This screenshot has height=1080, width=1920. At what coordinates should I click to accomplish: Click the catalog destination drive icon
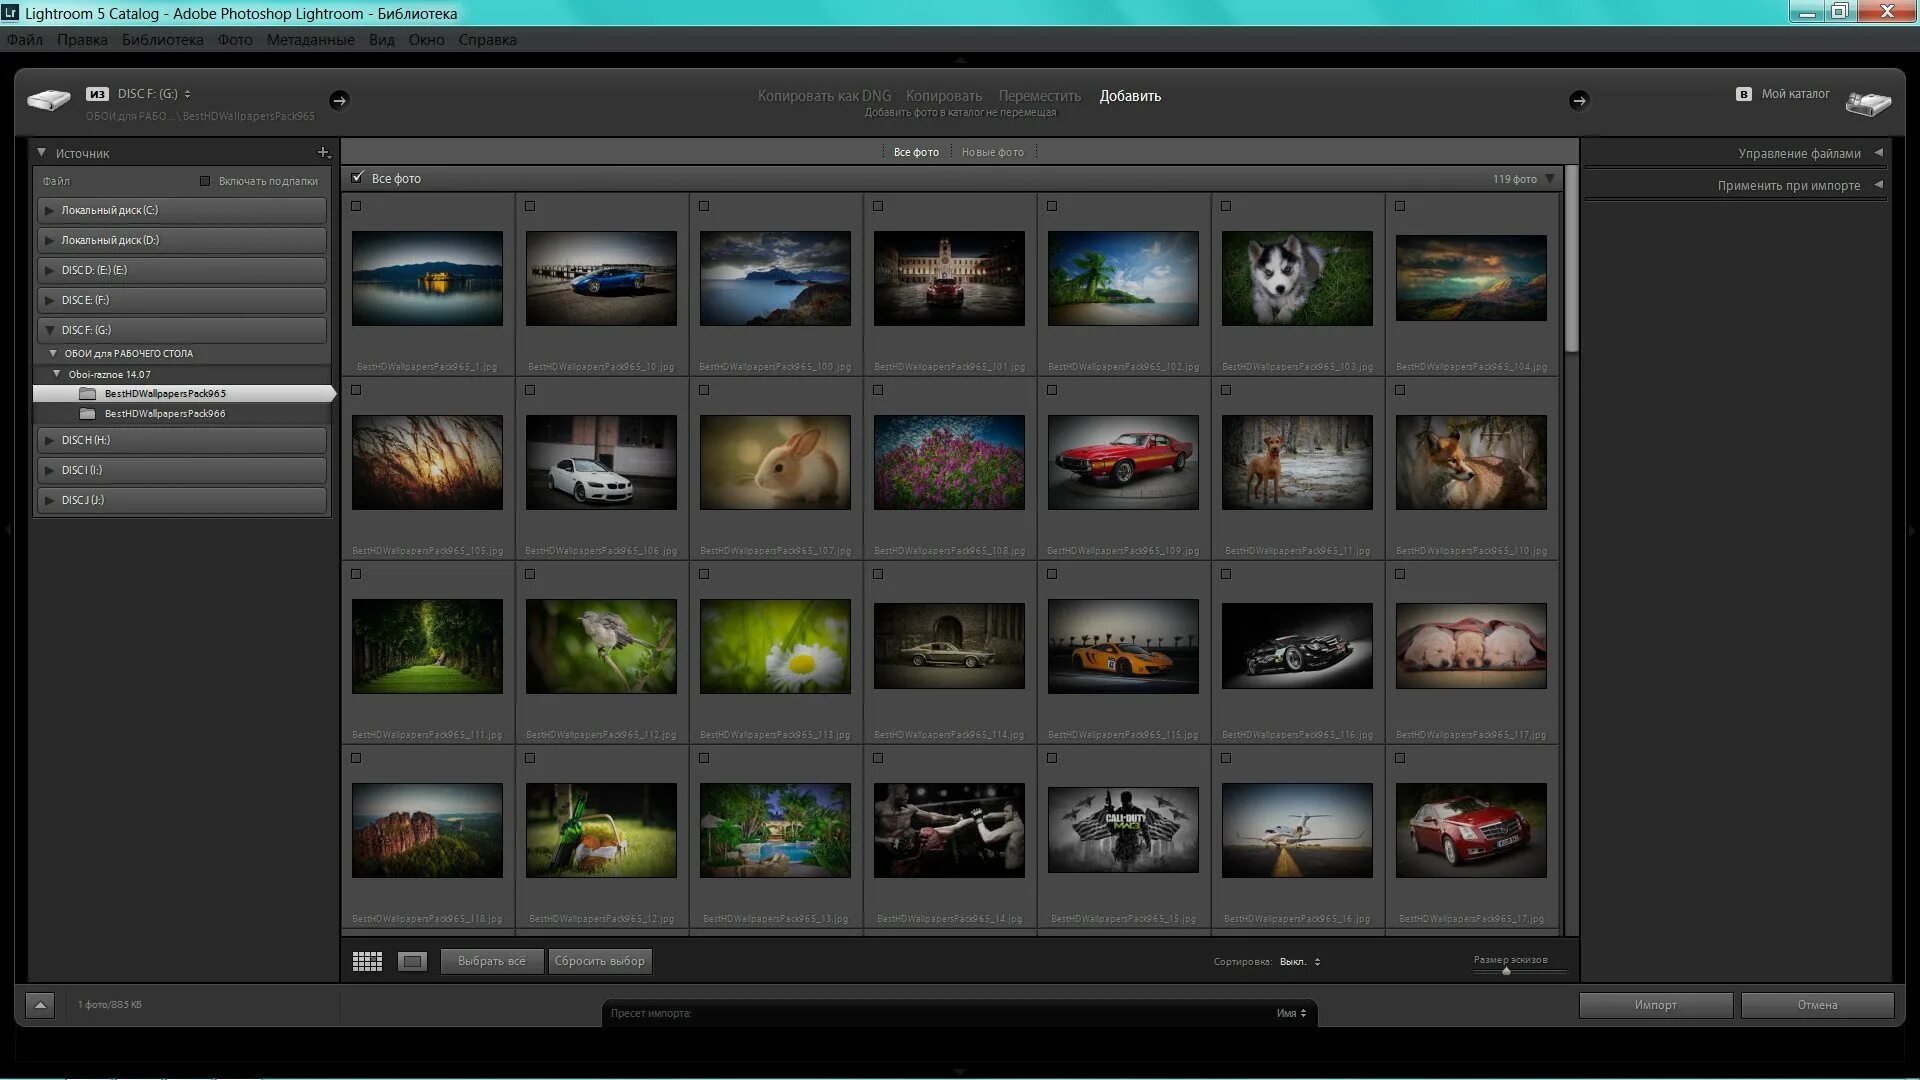coord(1867,102)
